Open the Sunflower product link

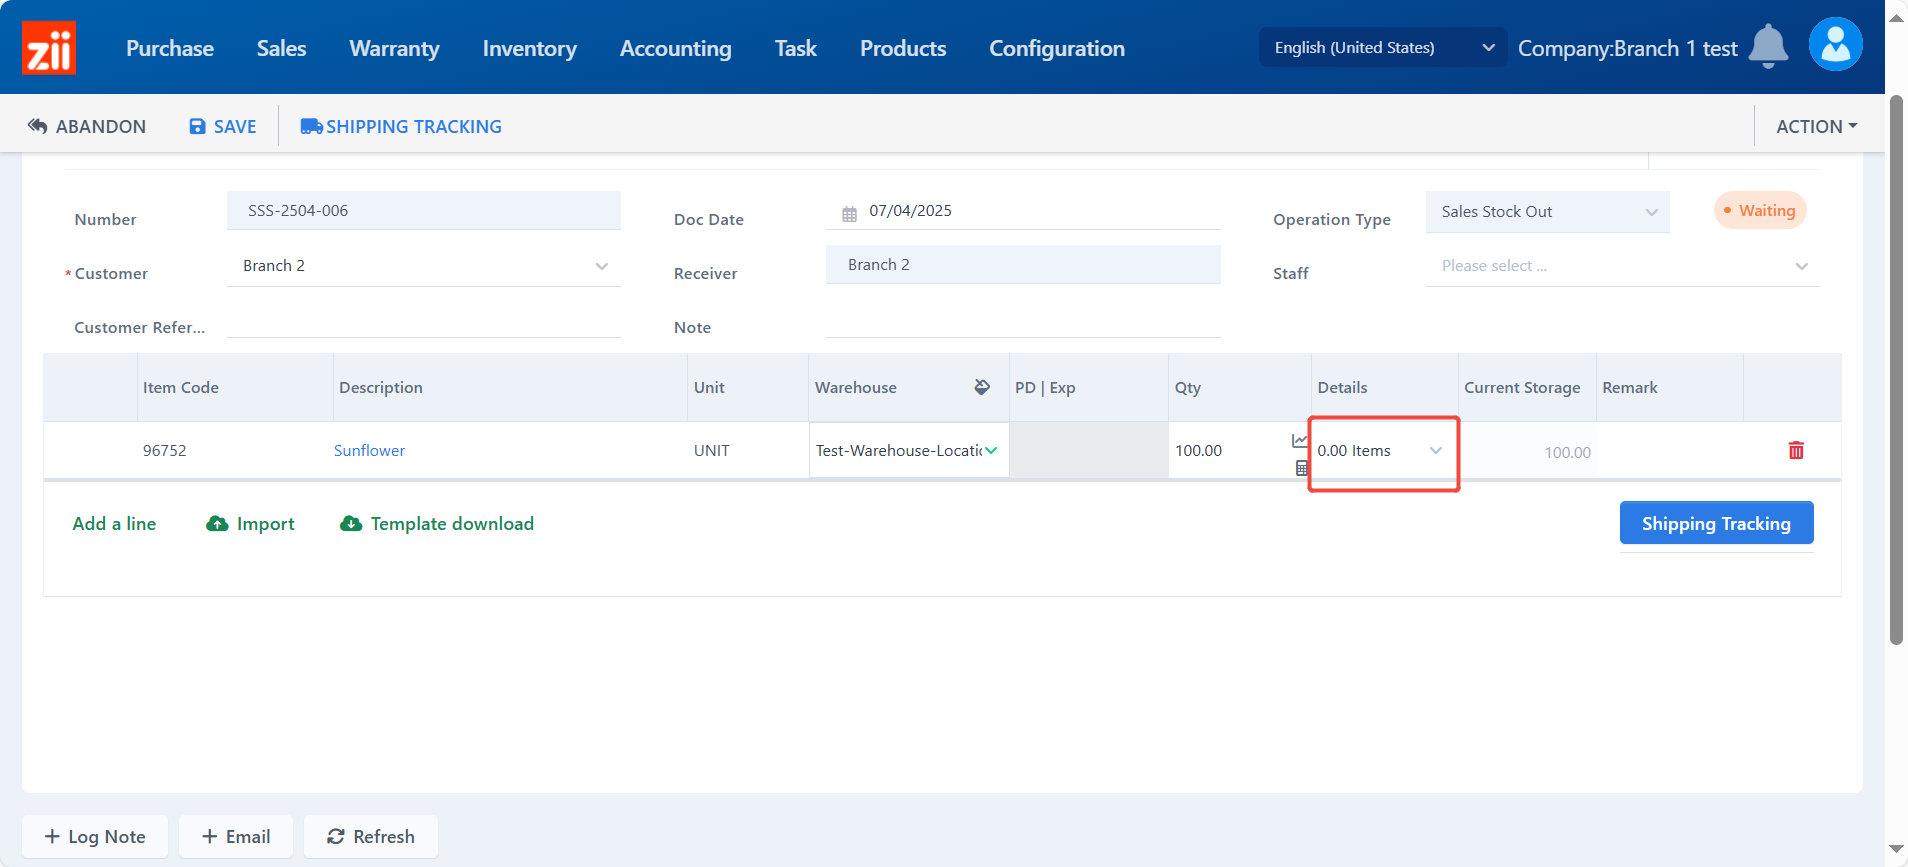(369, 451)
